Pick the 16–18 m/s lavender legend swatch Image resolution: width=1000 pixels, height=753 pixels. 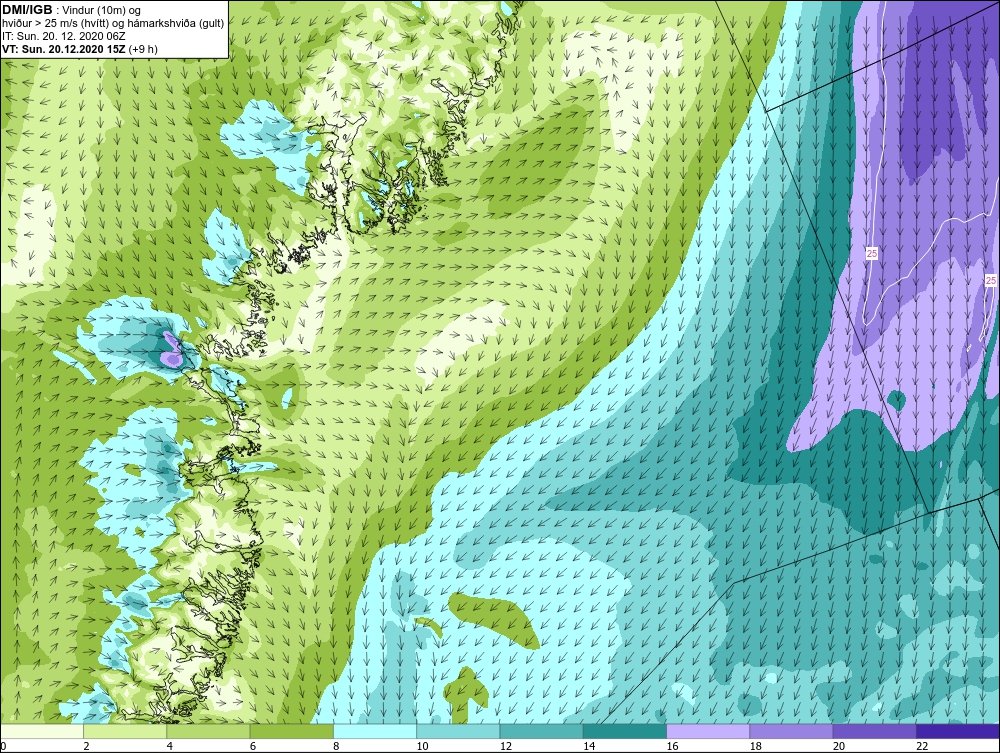[708, 731]
